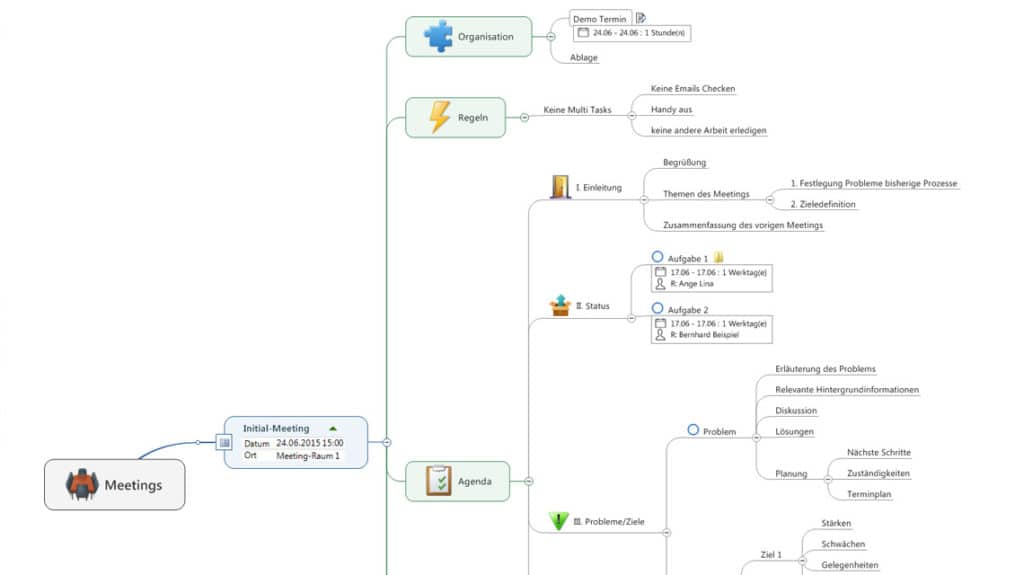Click the box icon beside II. Status

coord(560,306)
